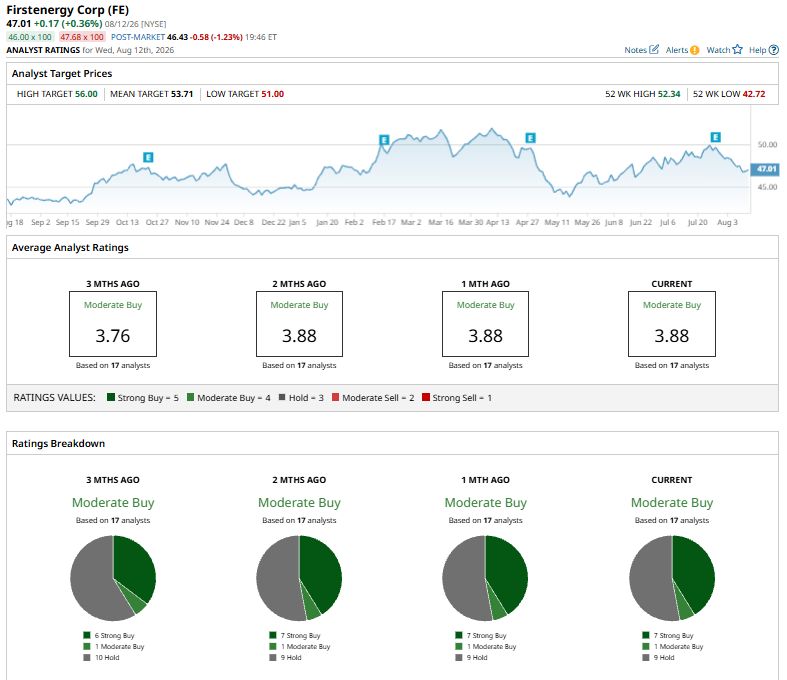Image resolution: width=787 pixels, height=680 pixels.
Task: Click the Aug 3 date label on chart
Action: (x=727, y=222)
